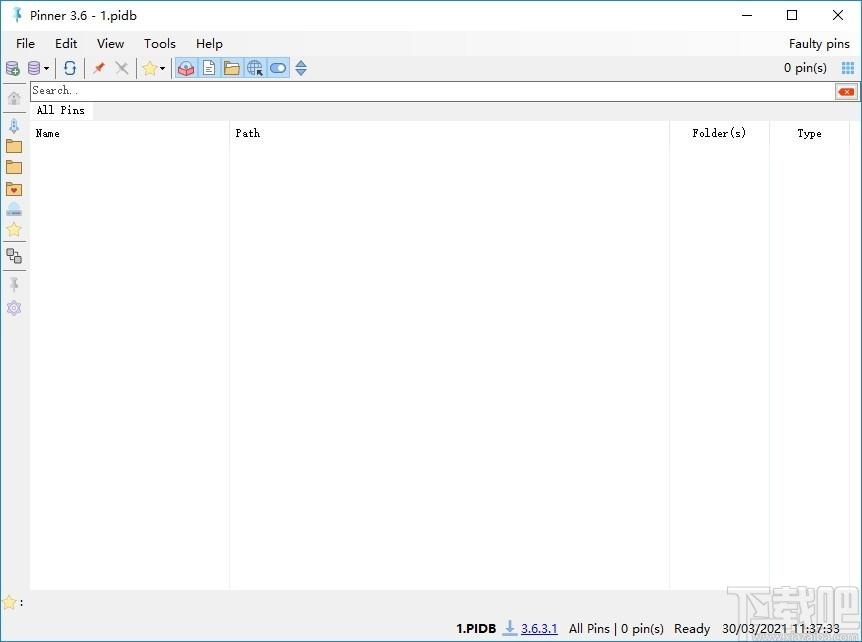Click the Faulty pins button
The width and height of the screenshot is (862, 642).
pos(819,44)
